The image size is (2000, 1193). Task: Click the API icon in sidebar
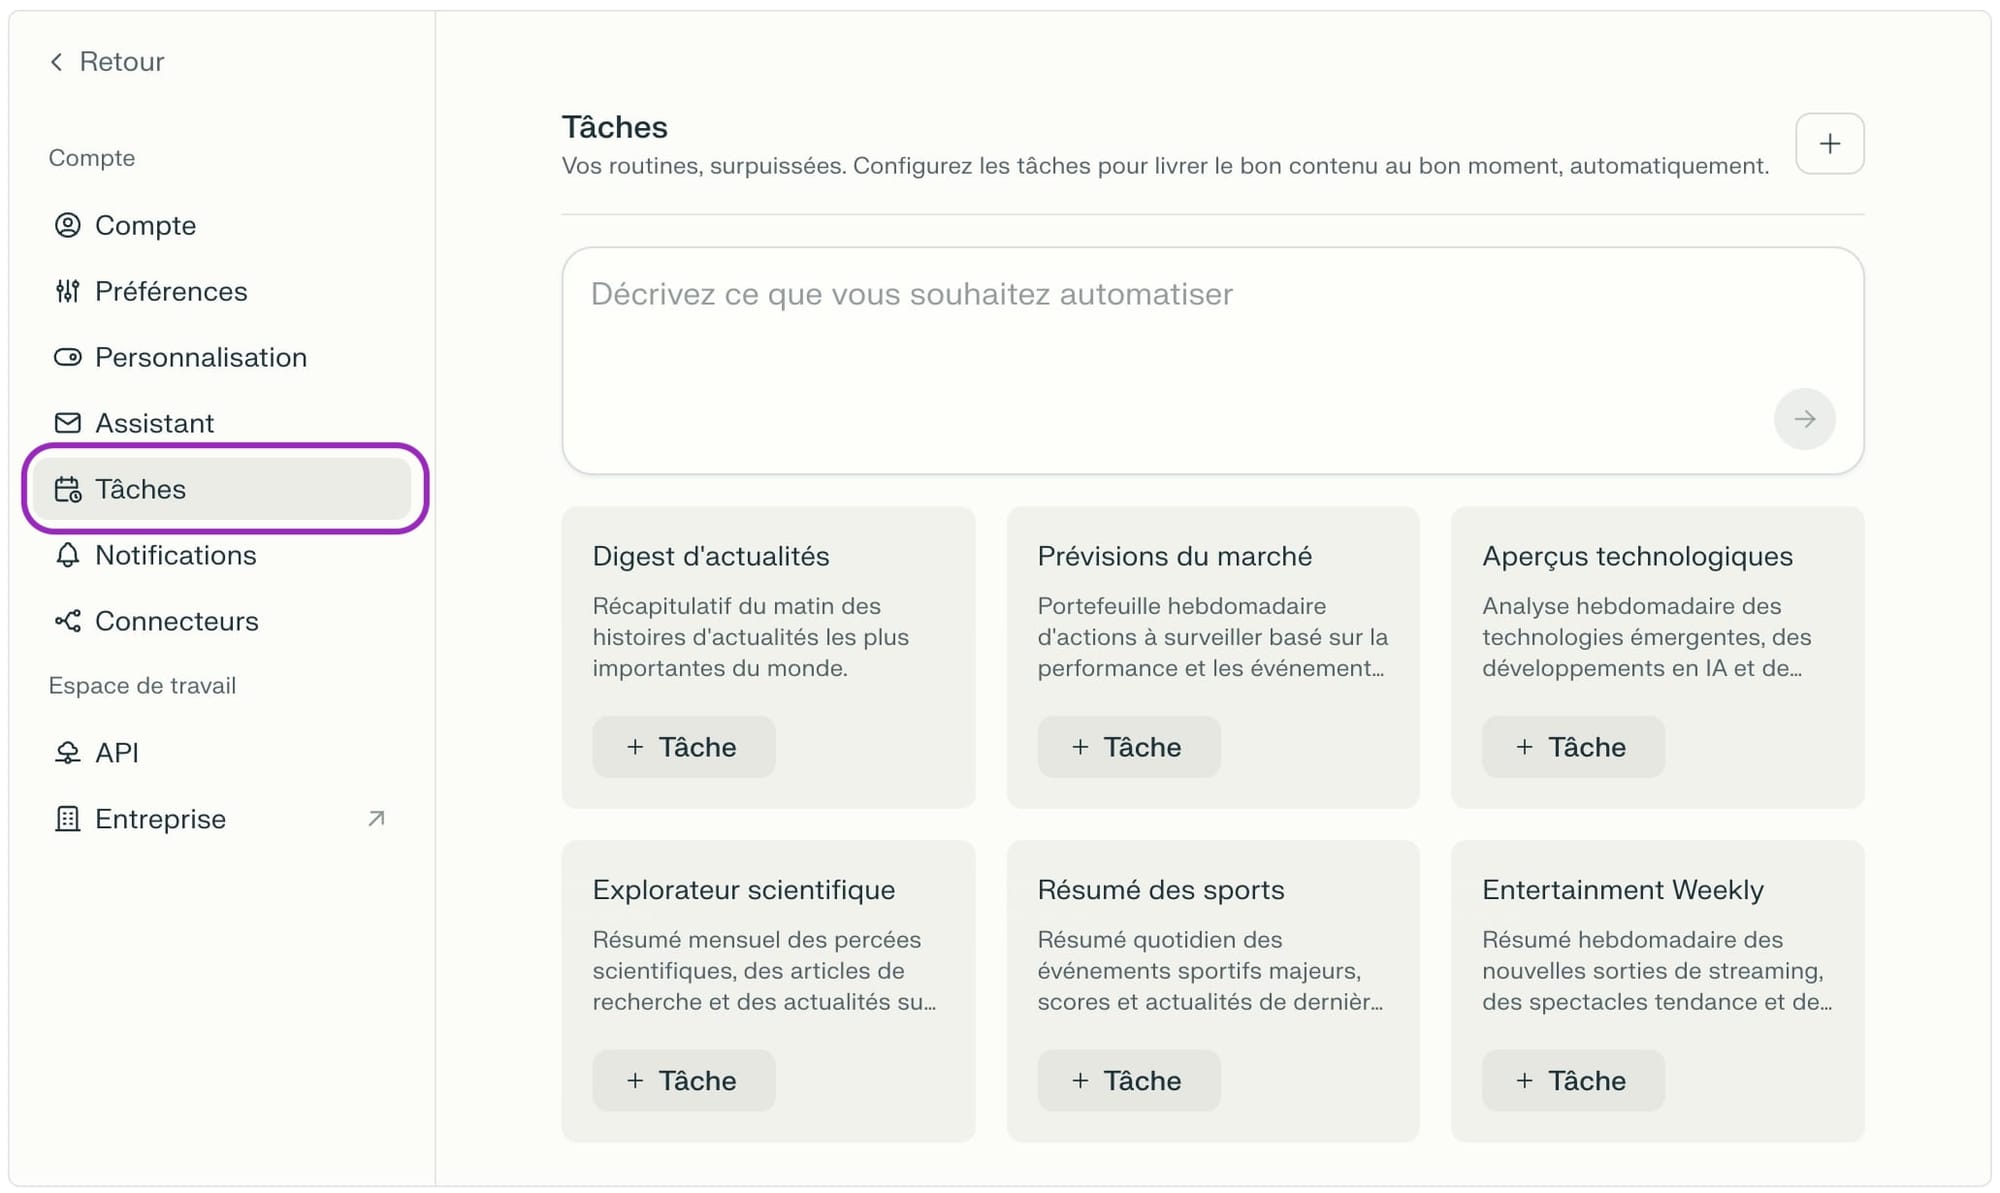click(x=67, y=752)
